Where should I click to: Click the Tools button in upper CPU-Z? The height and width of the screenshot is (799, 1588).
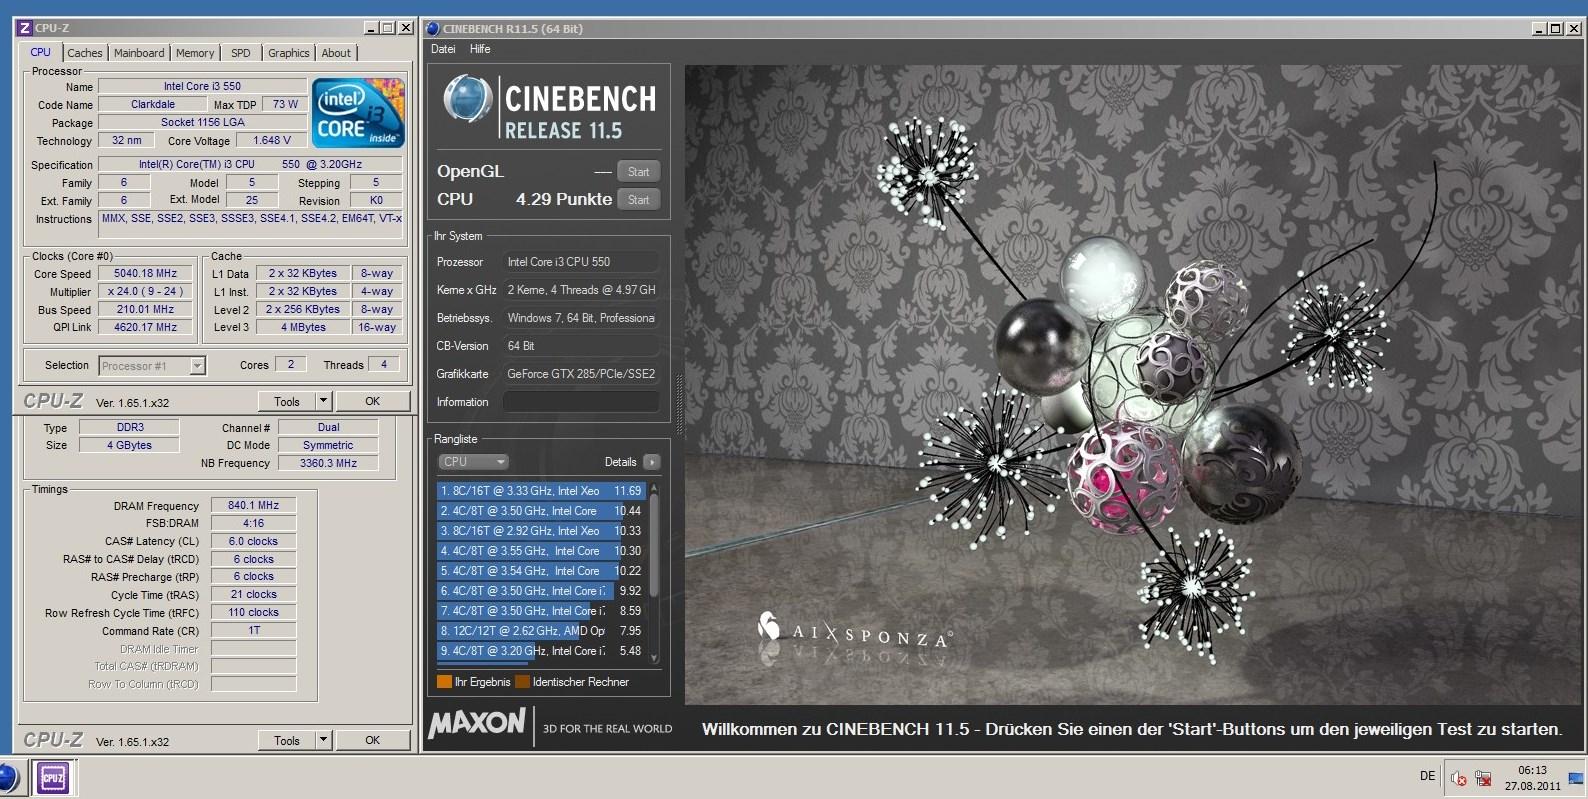pos(287,401)
